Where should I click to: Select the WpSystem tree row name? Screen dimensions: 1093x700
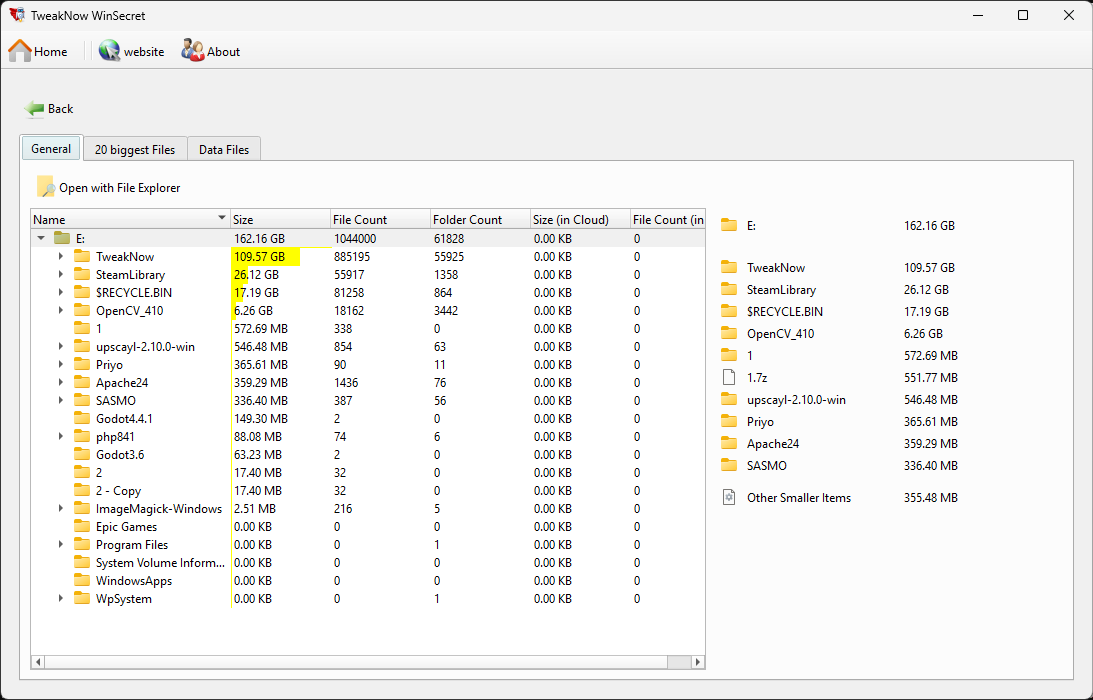click(x=123, y=599)
